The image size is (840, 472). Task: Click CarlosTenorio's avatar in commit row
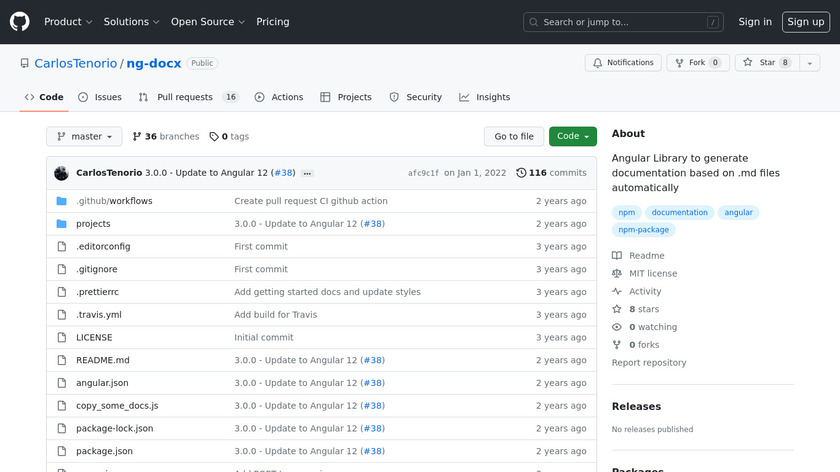point(61,173)
